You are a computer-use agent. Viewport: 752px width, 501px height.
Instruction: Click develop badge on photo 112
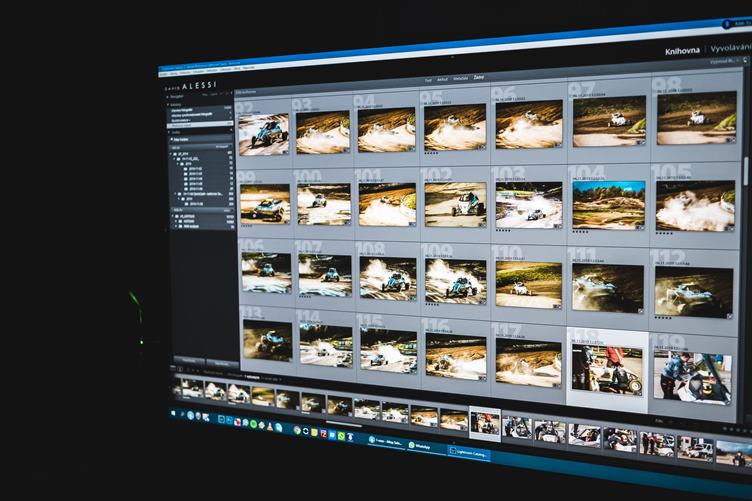[x=729, y=315]
